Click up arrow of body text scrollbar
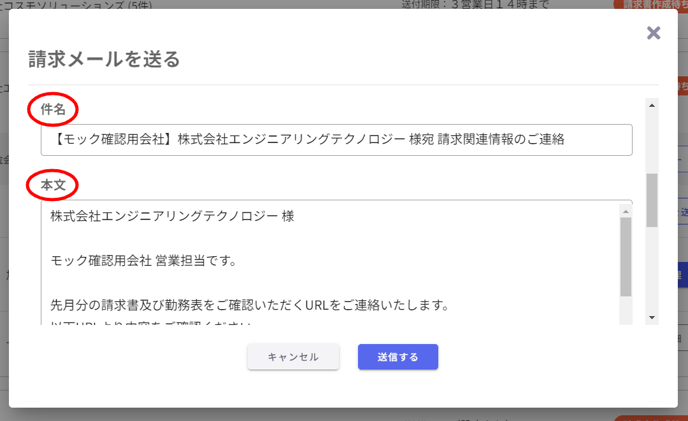This screenshot has width=688, height=421. [626, 212]
